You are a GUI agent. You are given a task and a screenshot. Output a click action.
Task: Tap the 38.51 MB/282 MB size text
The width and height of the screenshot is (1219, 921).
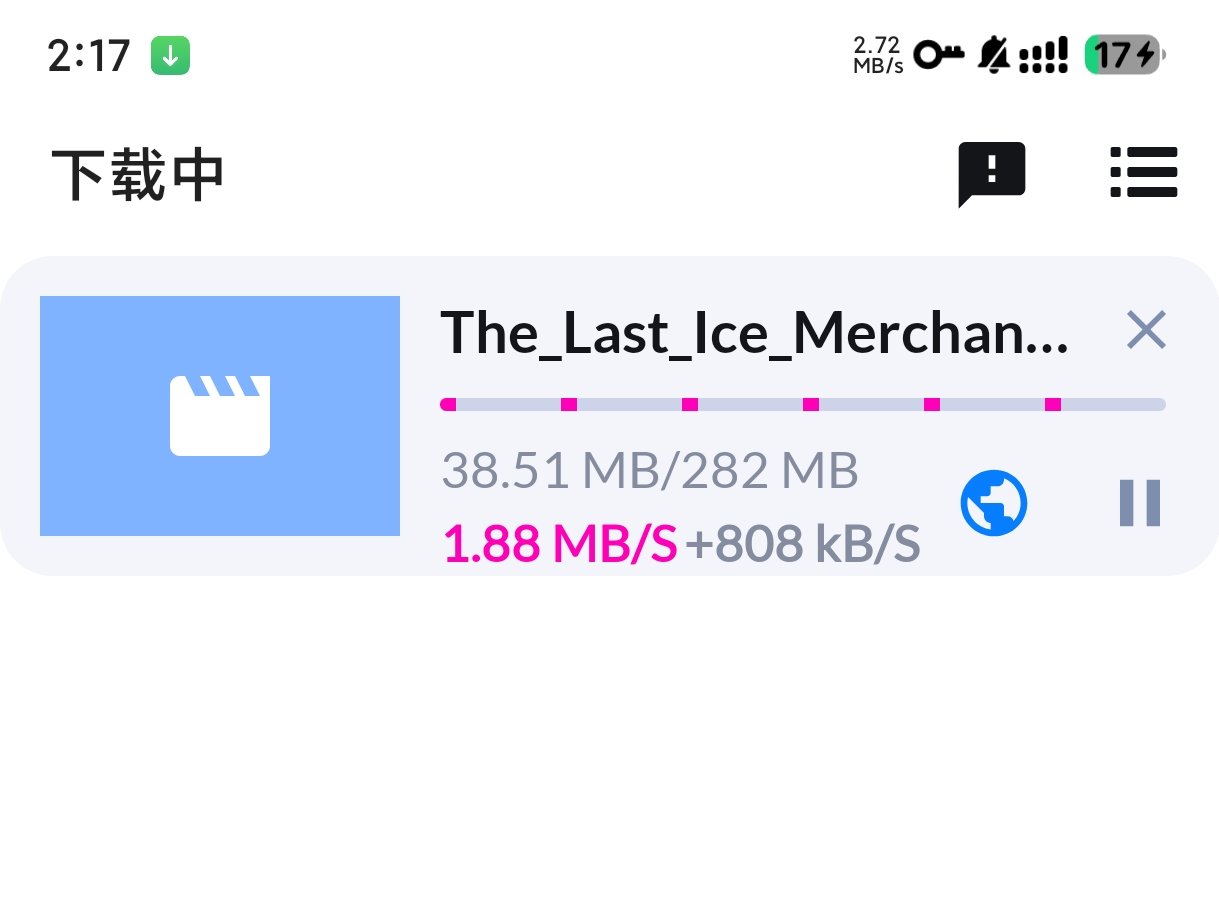pyautogui.click(x=650, y=471)
